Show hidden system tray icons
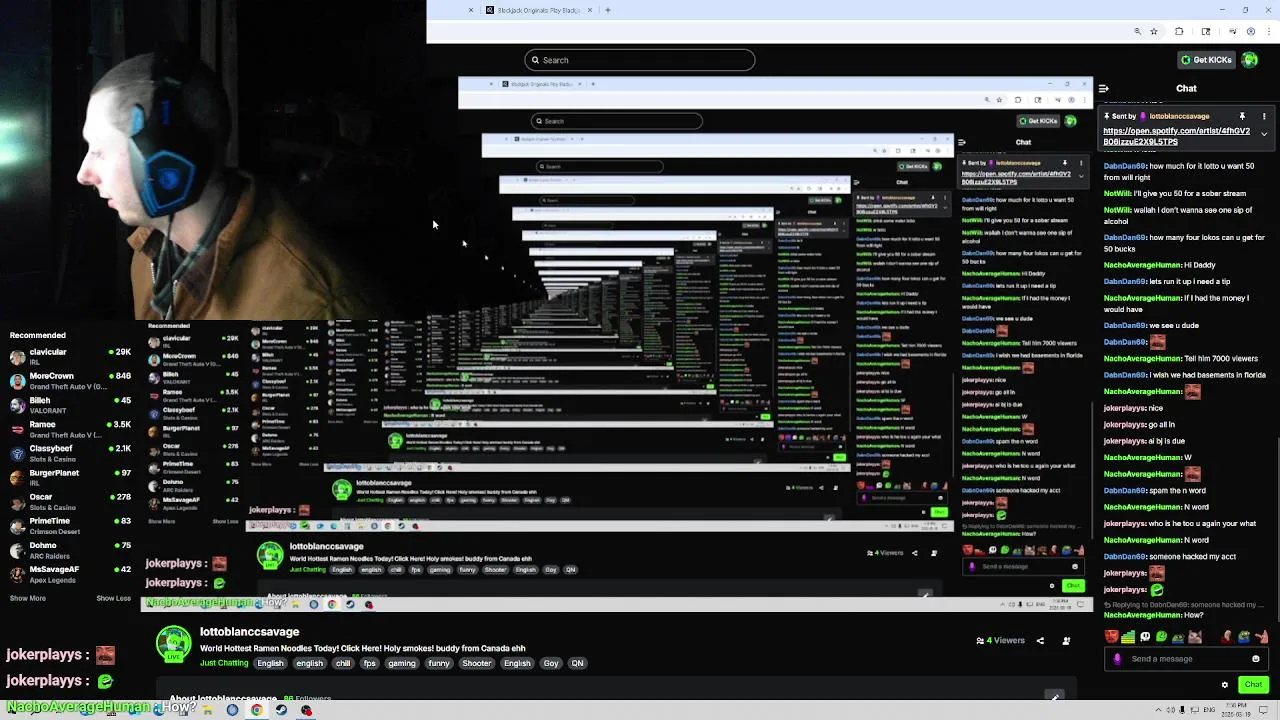The image size is (1280, 720). coord(1158,711)
